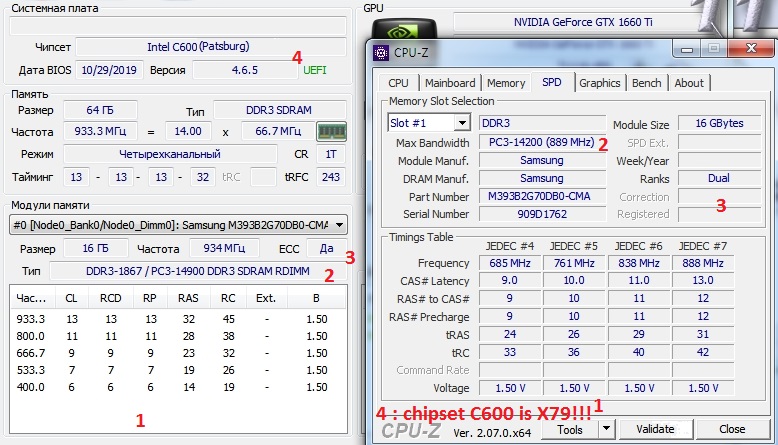This screenshot has width=778, height=445.
Task: Open the CPU tab in CPU-Z
Action: (398, 83)
